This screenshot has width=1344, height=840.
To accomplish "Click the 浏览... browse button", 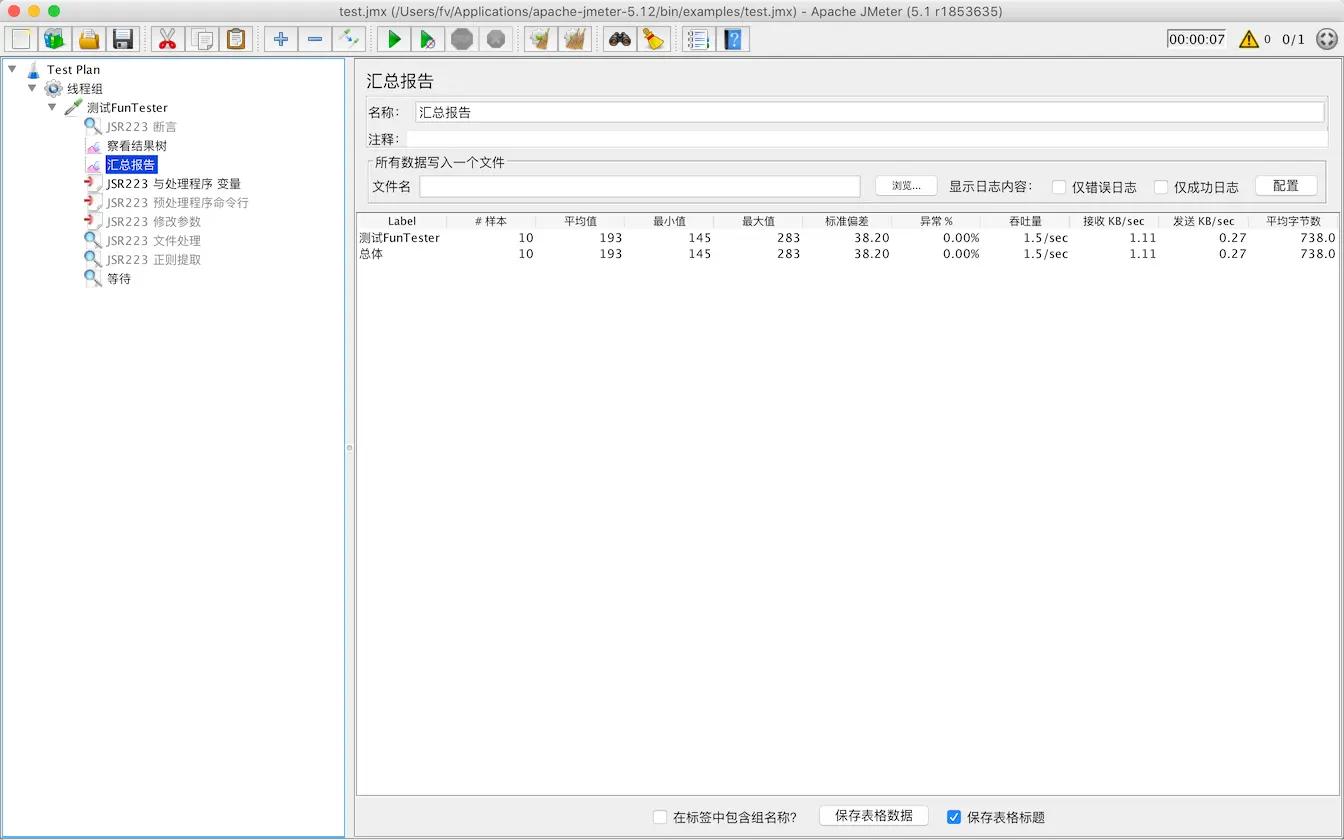I will 906,186.
